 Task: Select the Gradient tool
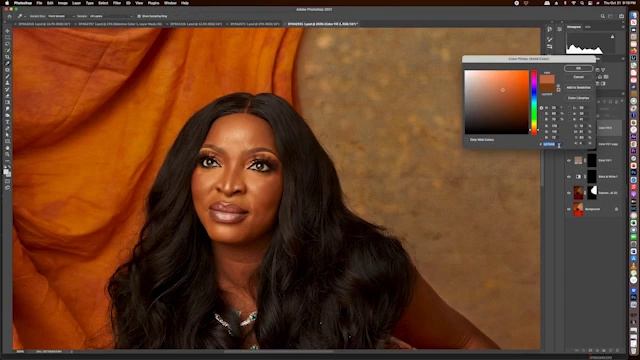click(x=7, y=102)
